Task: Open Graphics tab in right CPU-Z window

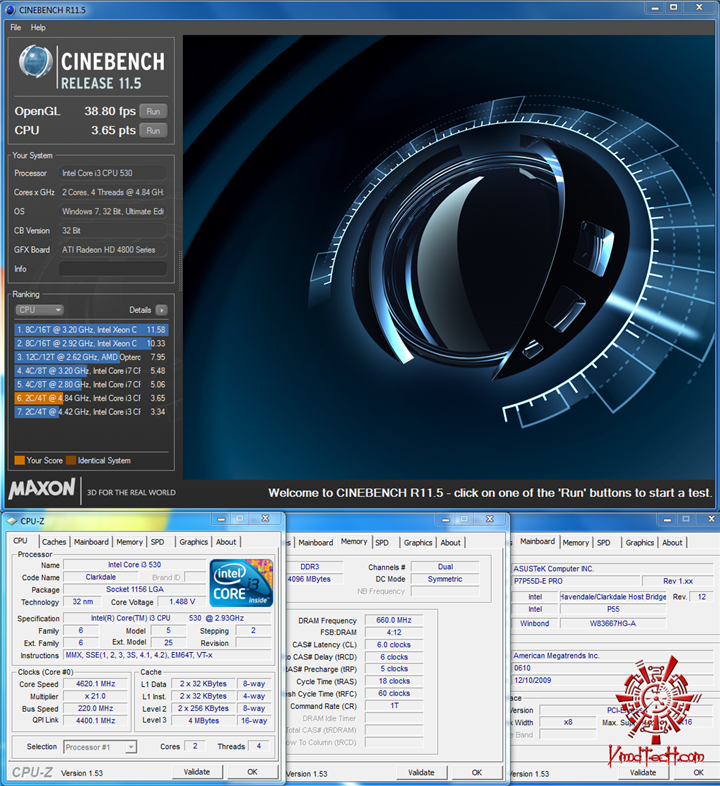Action: click(x=640, y=542)
